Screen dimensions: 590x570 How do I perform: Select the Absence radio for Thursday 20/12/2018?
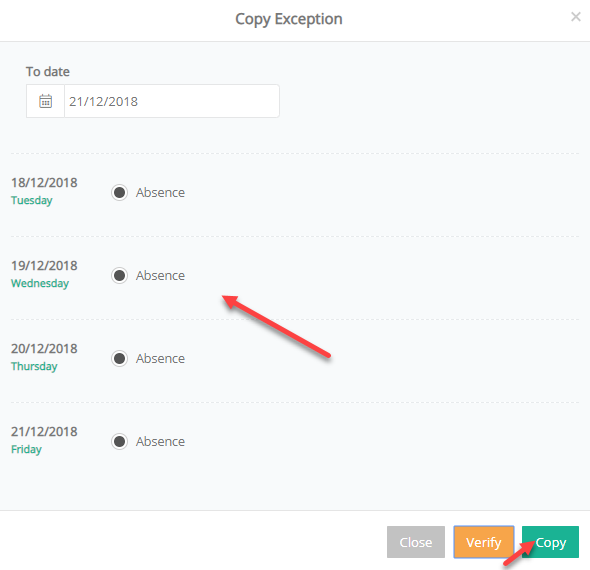tap(120, 359)
